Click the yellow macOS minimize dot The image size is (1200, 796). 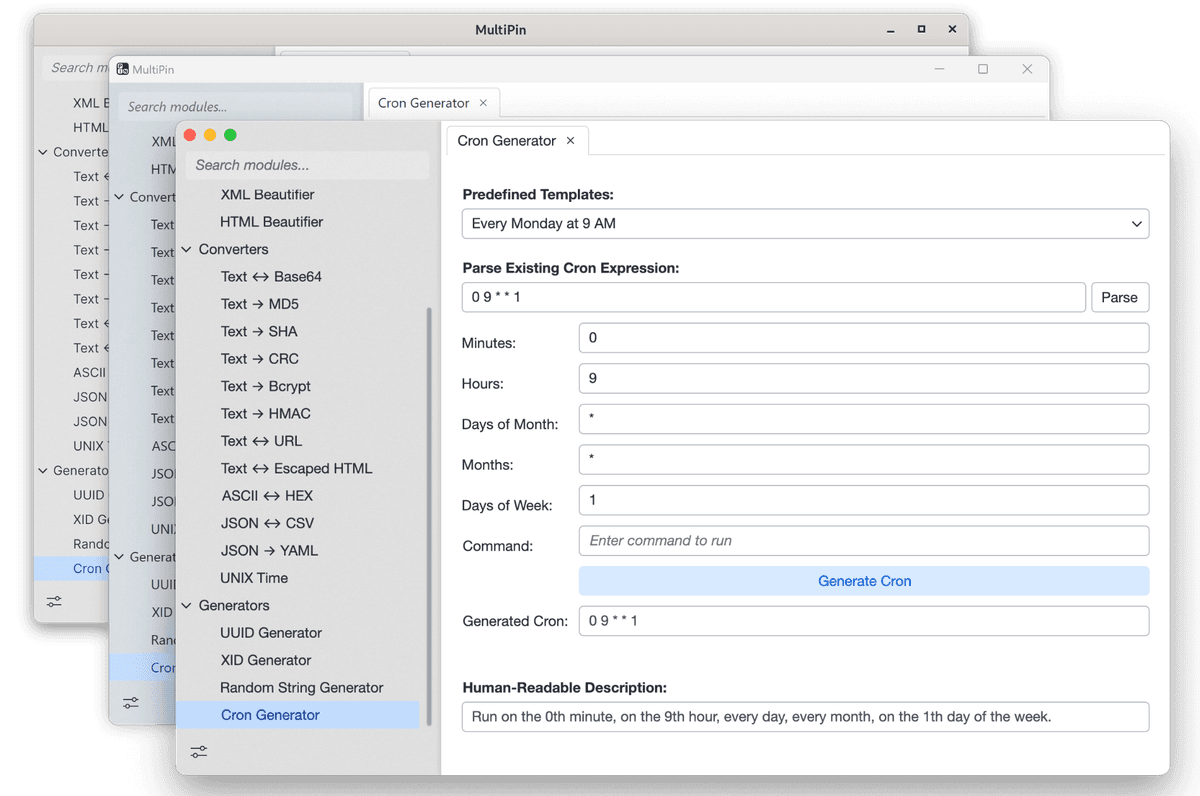pos(210,135)
